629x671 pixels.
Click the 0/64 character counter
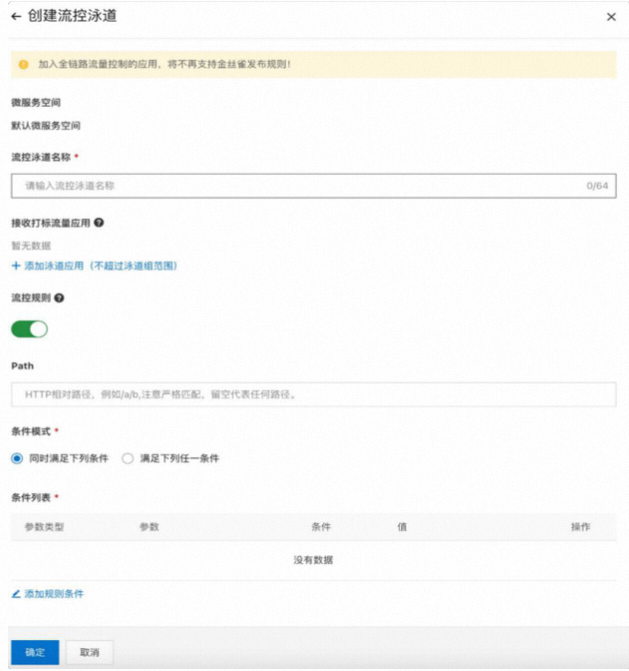(x=597, y=186)
